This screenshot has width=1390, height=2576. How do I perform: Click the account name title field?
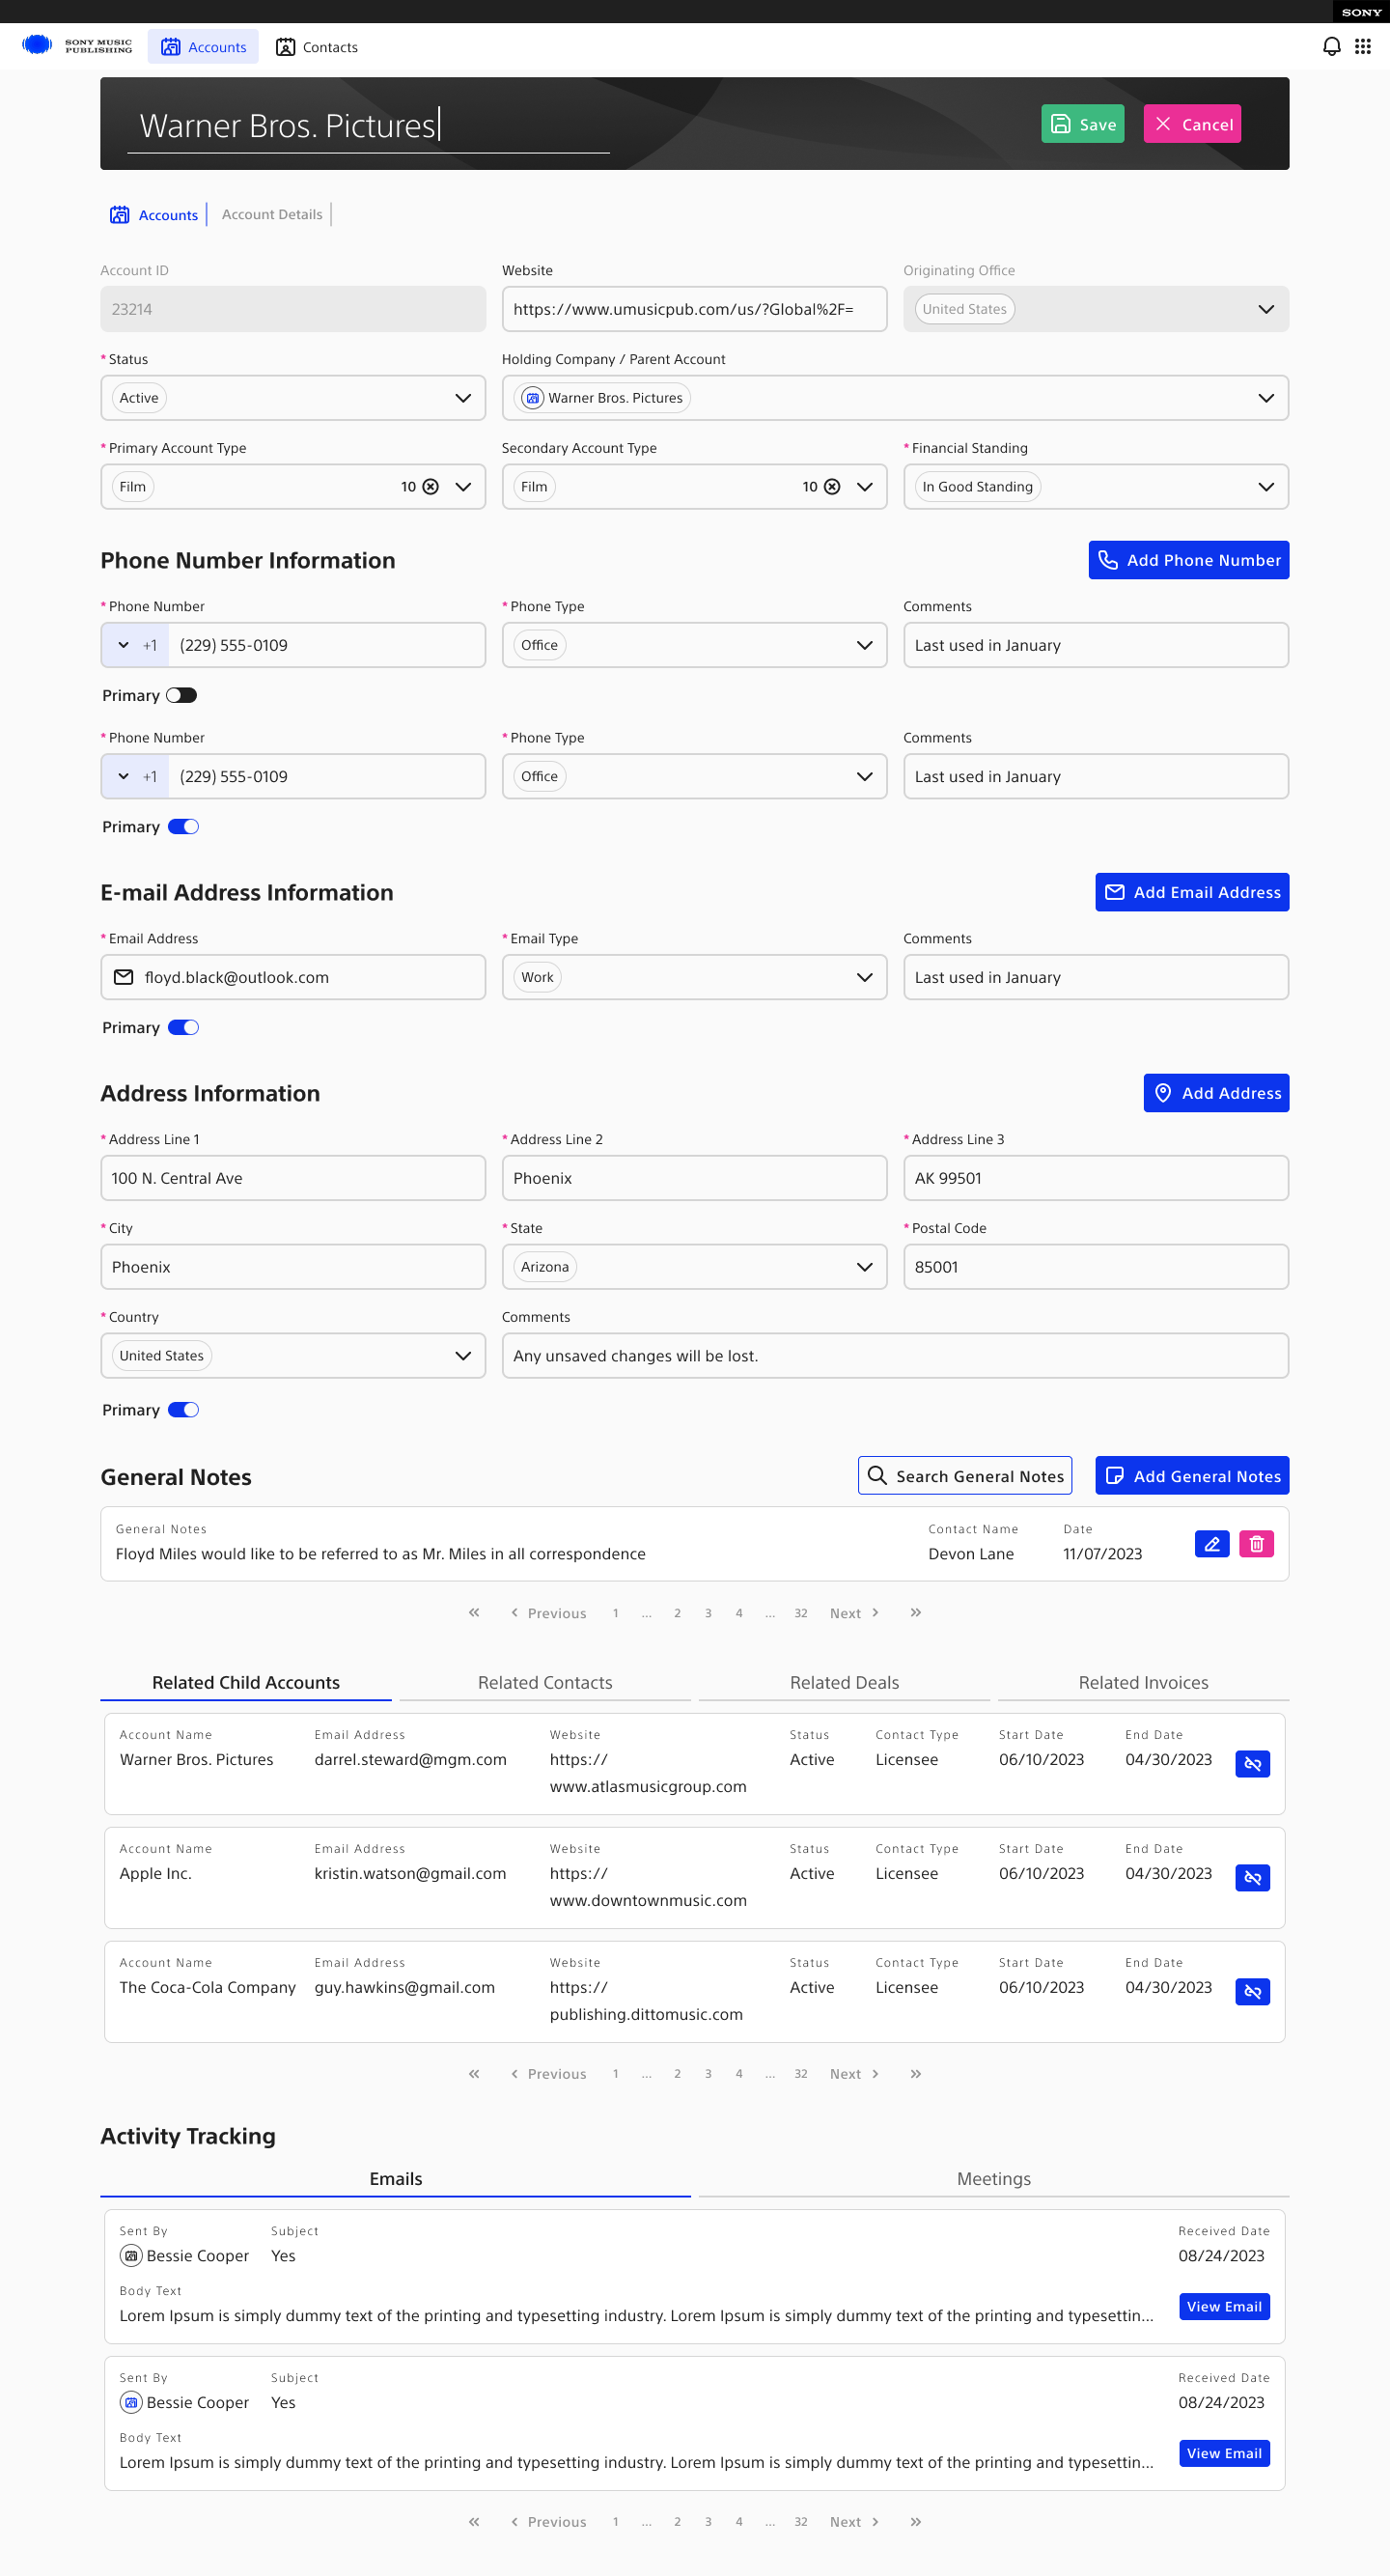[x=369, y=126]
